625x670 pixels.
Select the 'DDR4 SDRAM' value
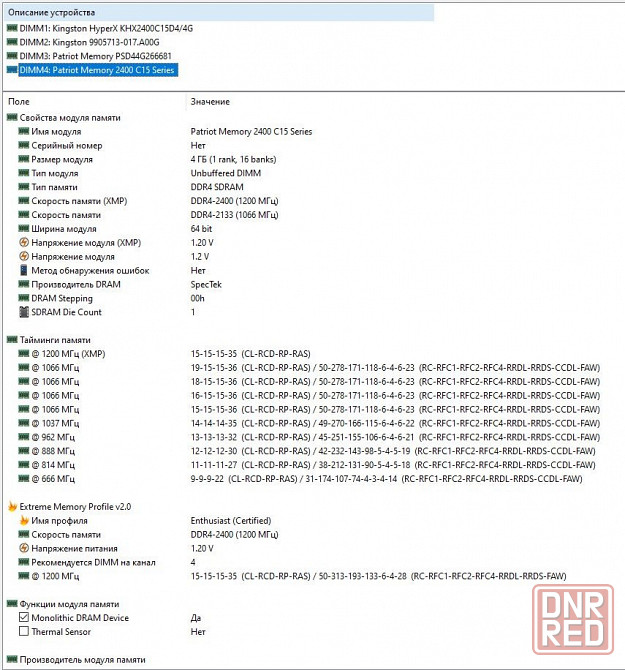tap(217, 187)
